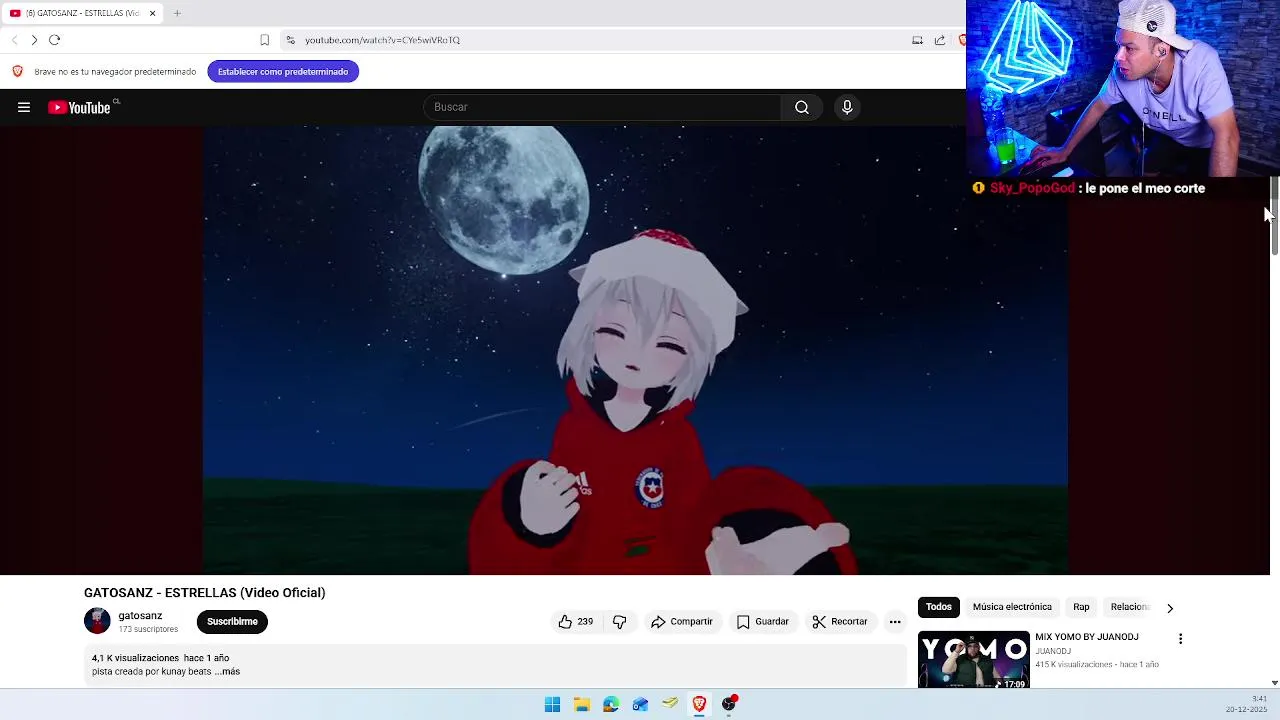The width and height of the screenshot is (1280, 720).
Task: Open Outlook from the taskbar
Action: (640, 704)
